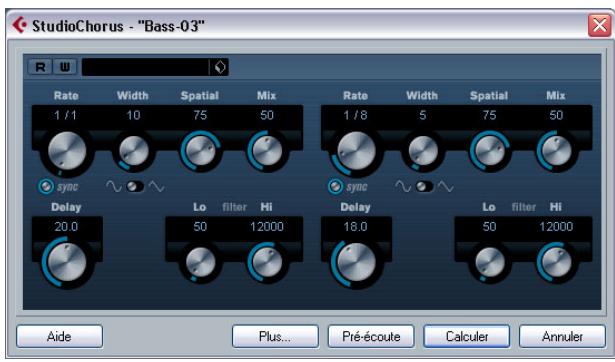Select the right triangle waveform icon in right section

coord(446,187)
